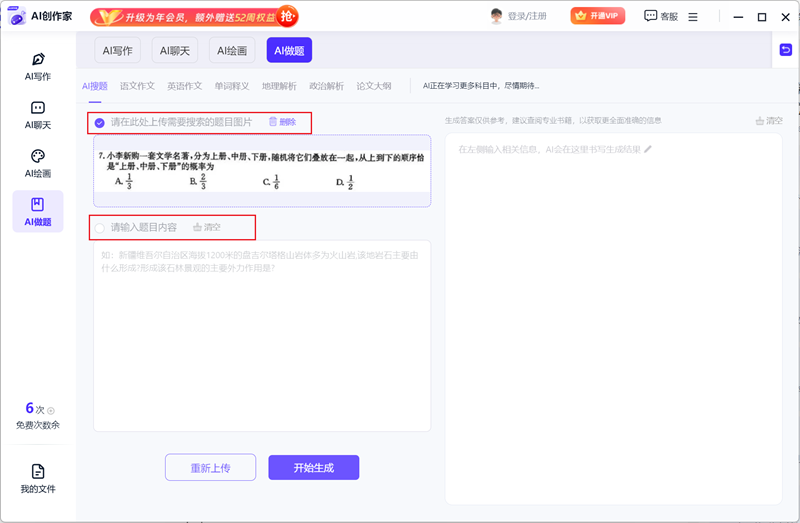The image size is (800, 523).
Task: Click the user avatar icon
Action: [x=496, y=16]
